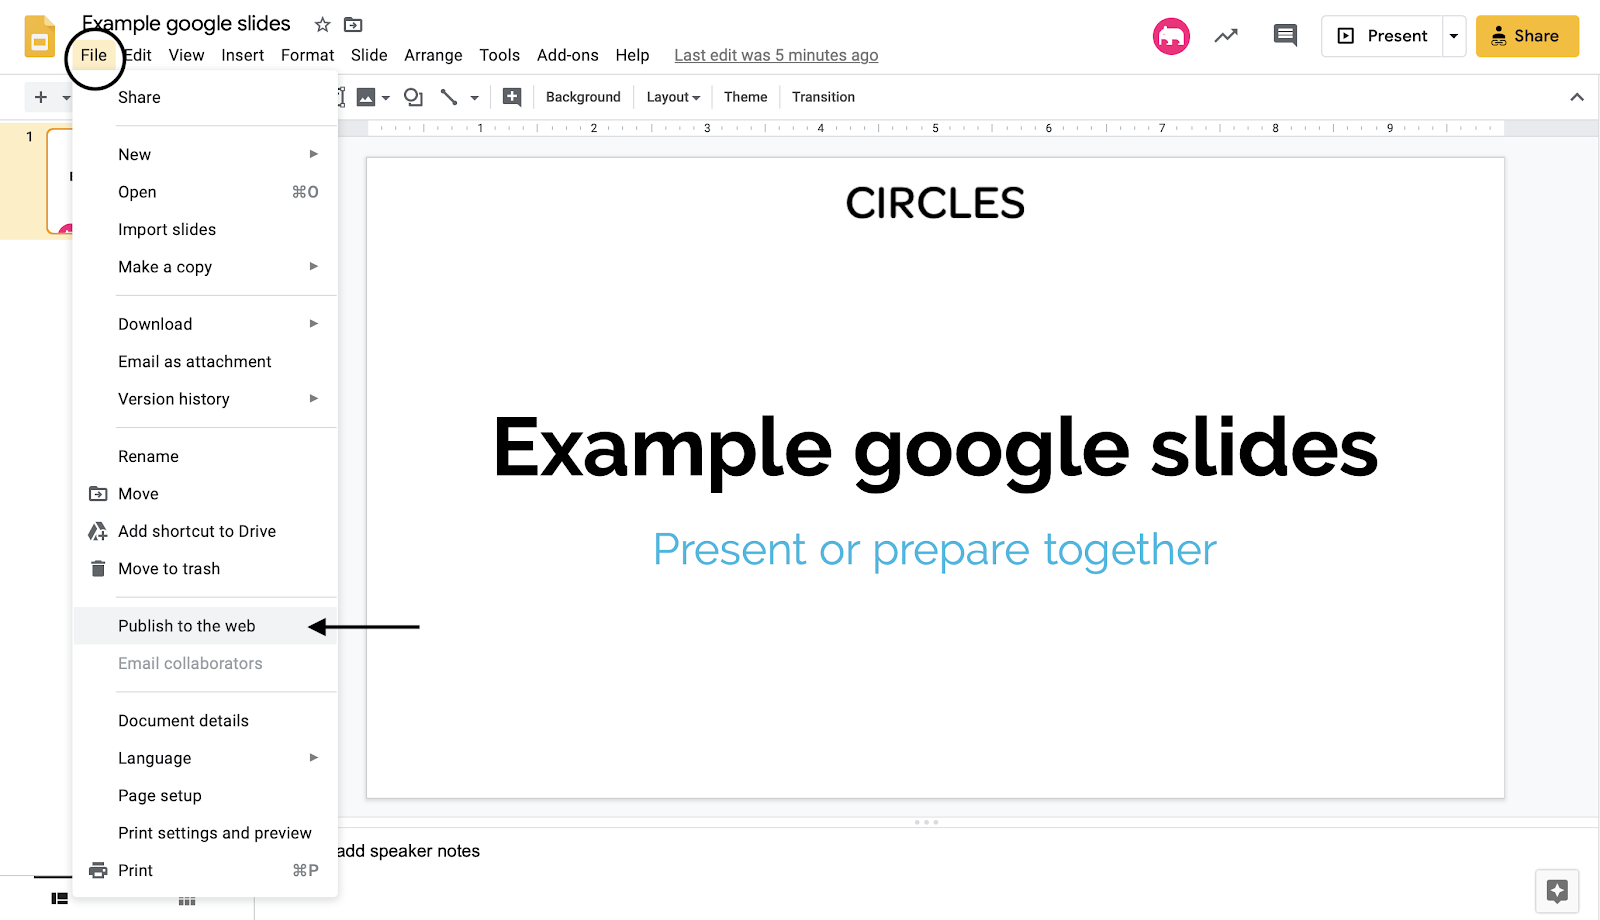This screenshot has height=920, width=1600.
Task: Click the Theme toolbar button
Action: click(x=746, y=97)
